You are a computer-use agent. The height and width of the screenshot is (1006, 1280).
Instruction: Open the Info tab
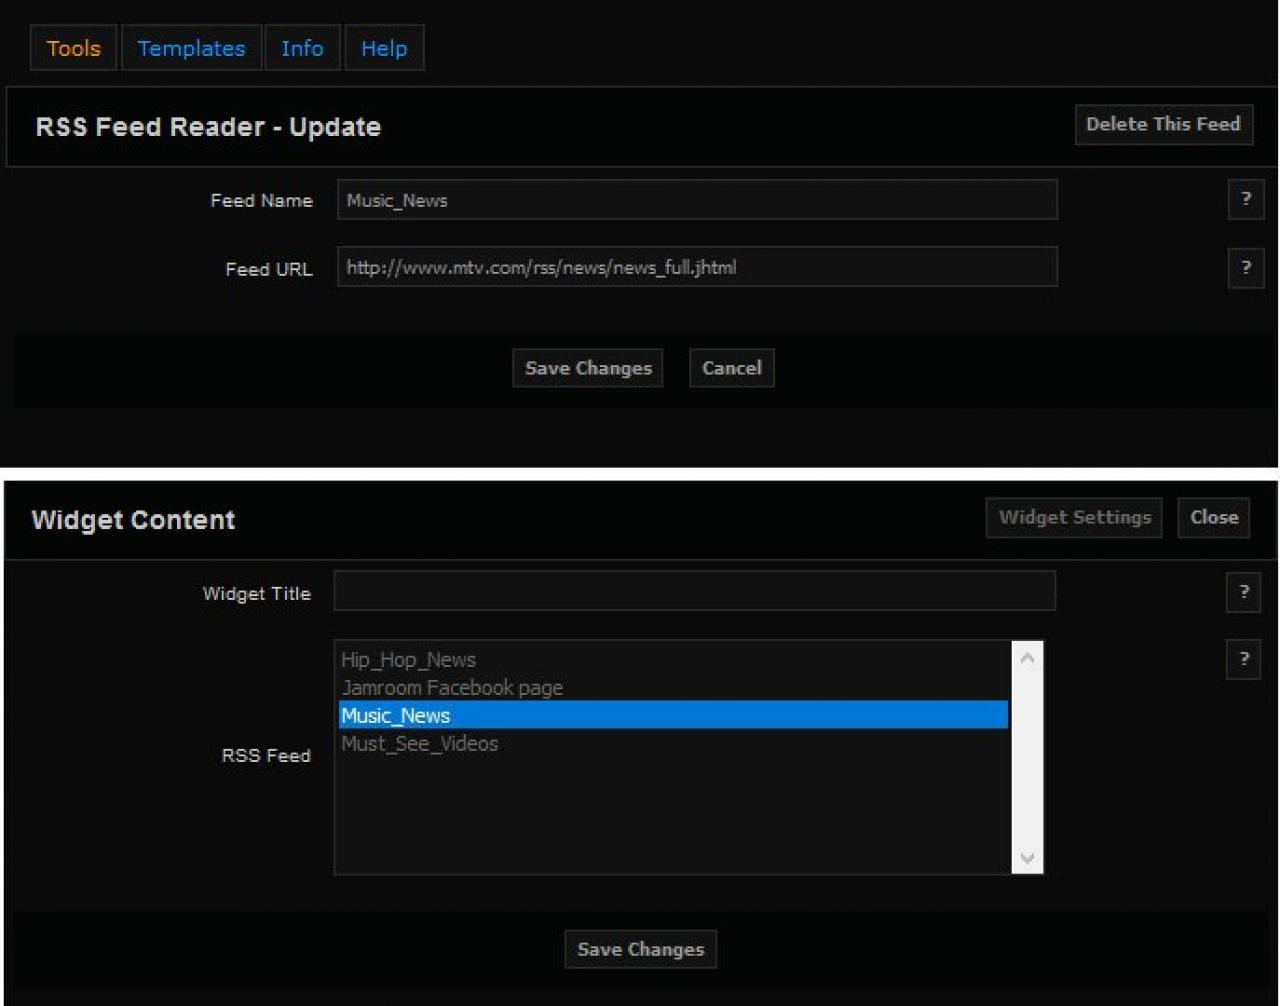pos(302,48)
